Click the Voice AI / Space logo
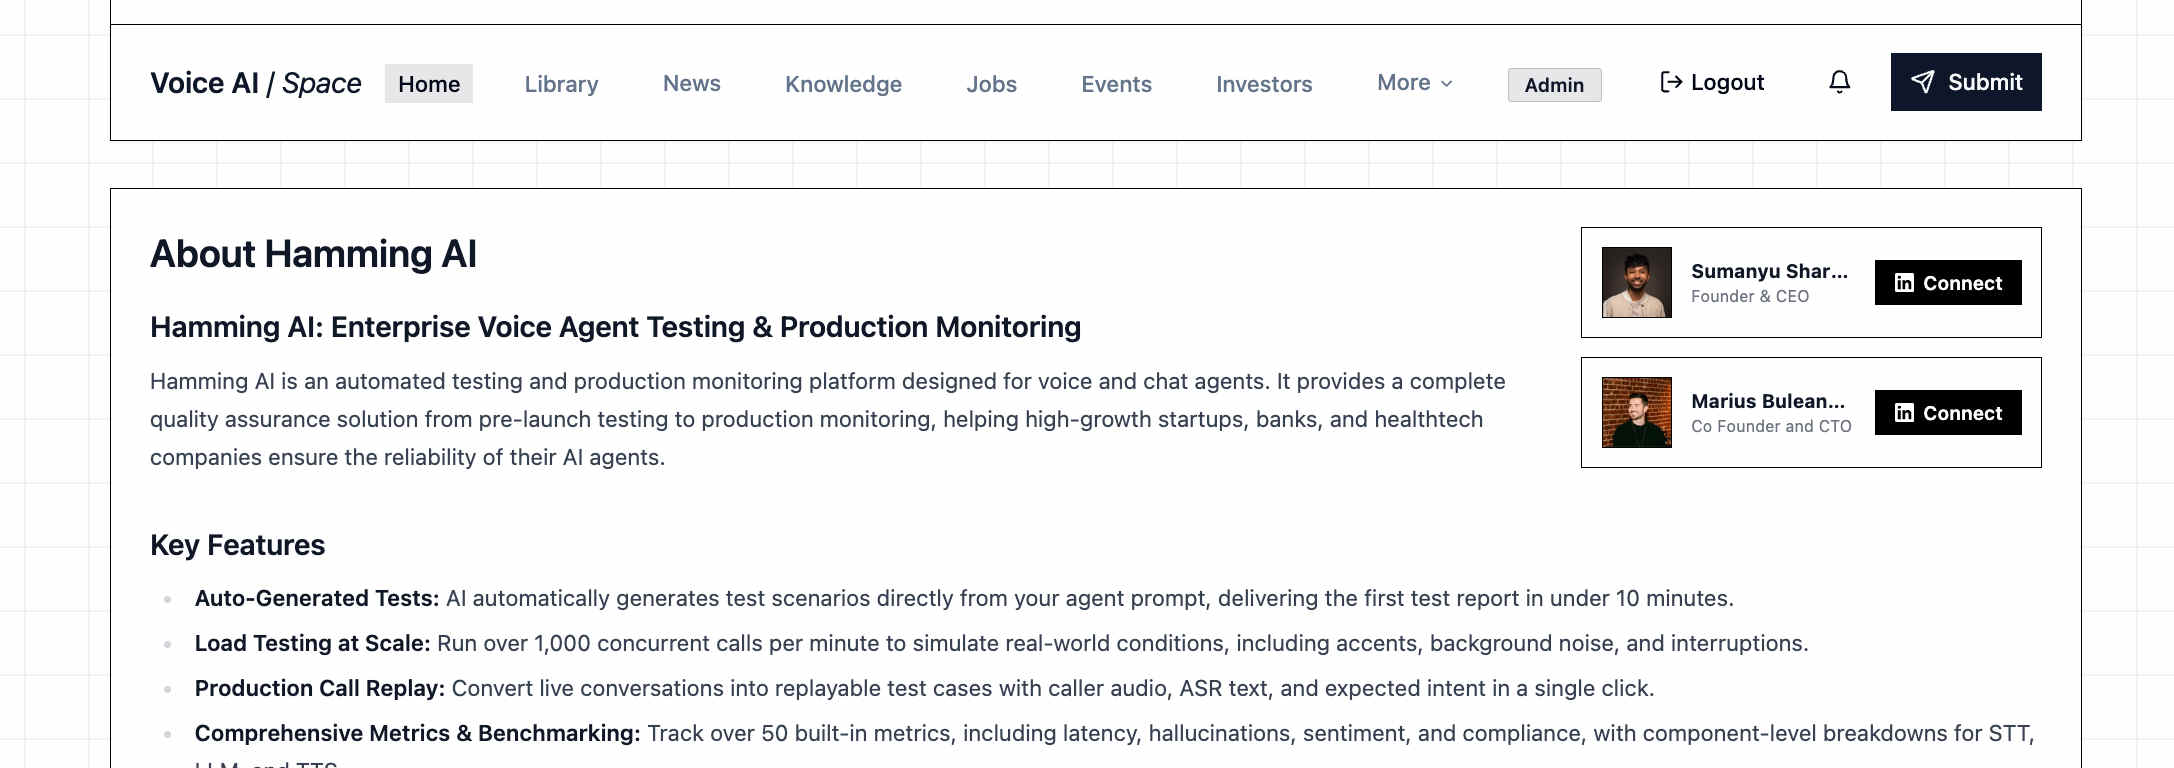Screen dimensions: 2174x768 (x=256, y=83)
